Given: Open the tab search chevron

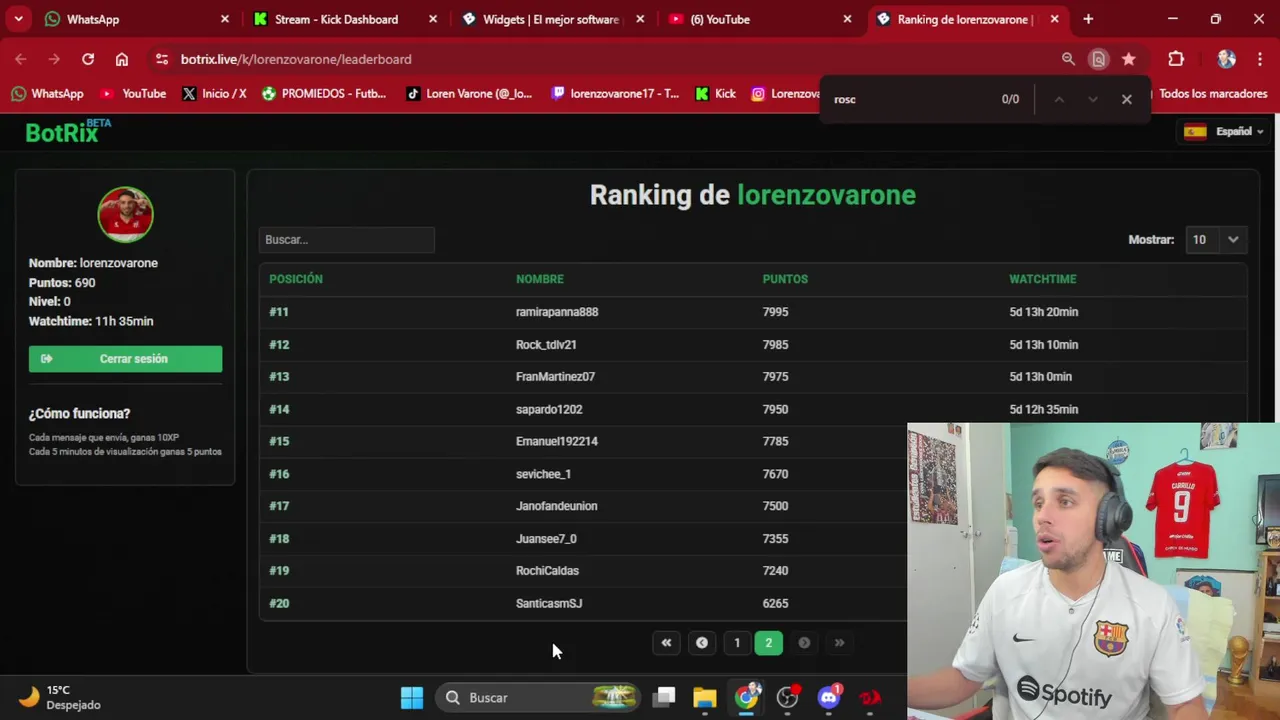Looking at the screenshot, I should pyautogui.click(x=18, y=19).
